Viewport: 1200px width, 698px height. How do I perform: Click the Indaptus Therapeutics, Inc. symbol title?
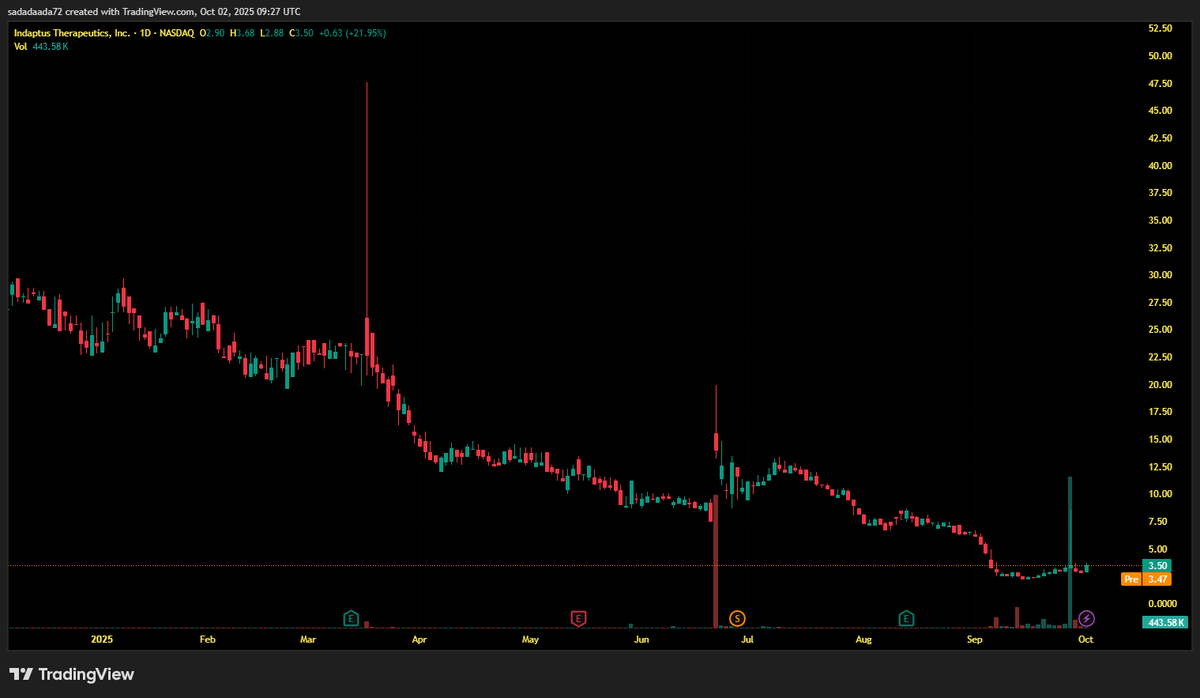(x=71, y=33)
